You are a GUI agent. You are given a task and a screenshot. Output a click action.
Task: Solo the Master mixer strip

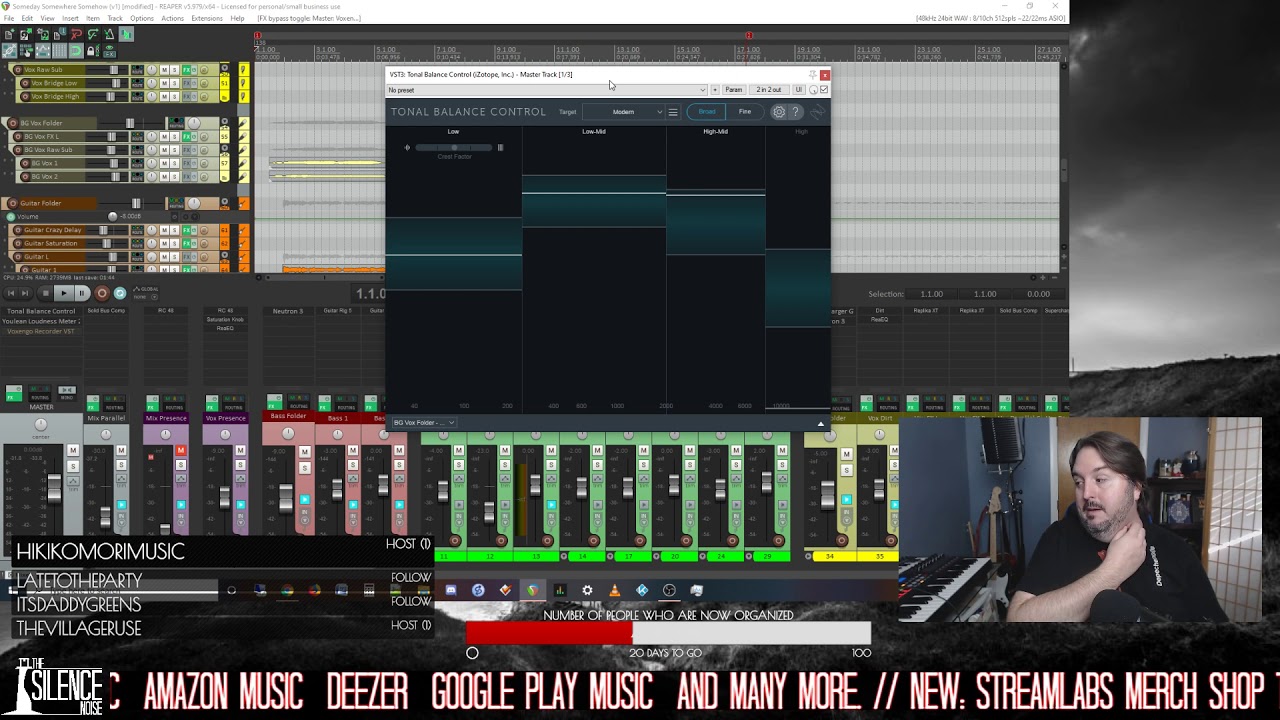click(73, 466)
